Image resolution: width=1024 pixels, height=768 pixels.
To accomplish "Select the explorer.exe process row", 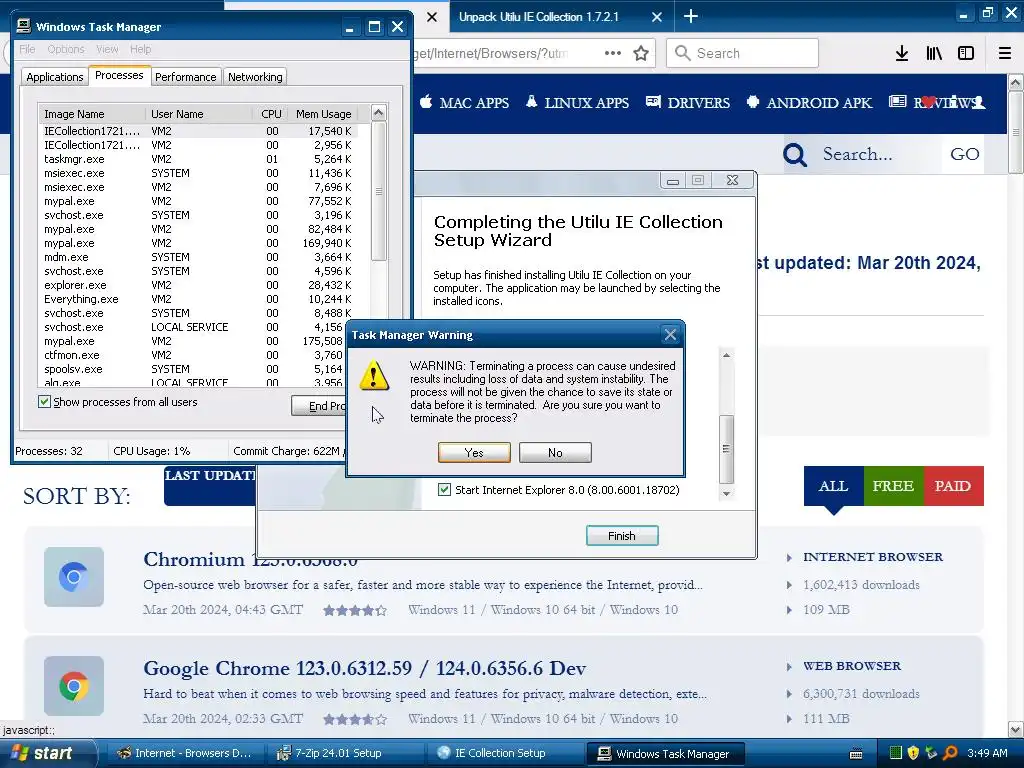I will (x=198, y=285).
